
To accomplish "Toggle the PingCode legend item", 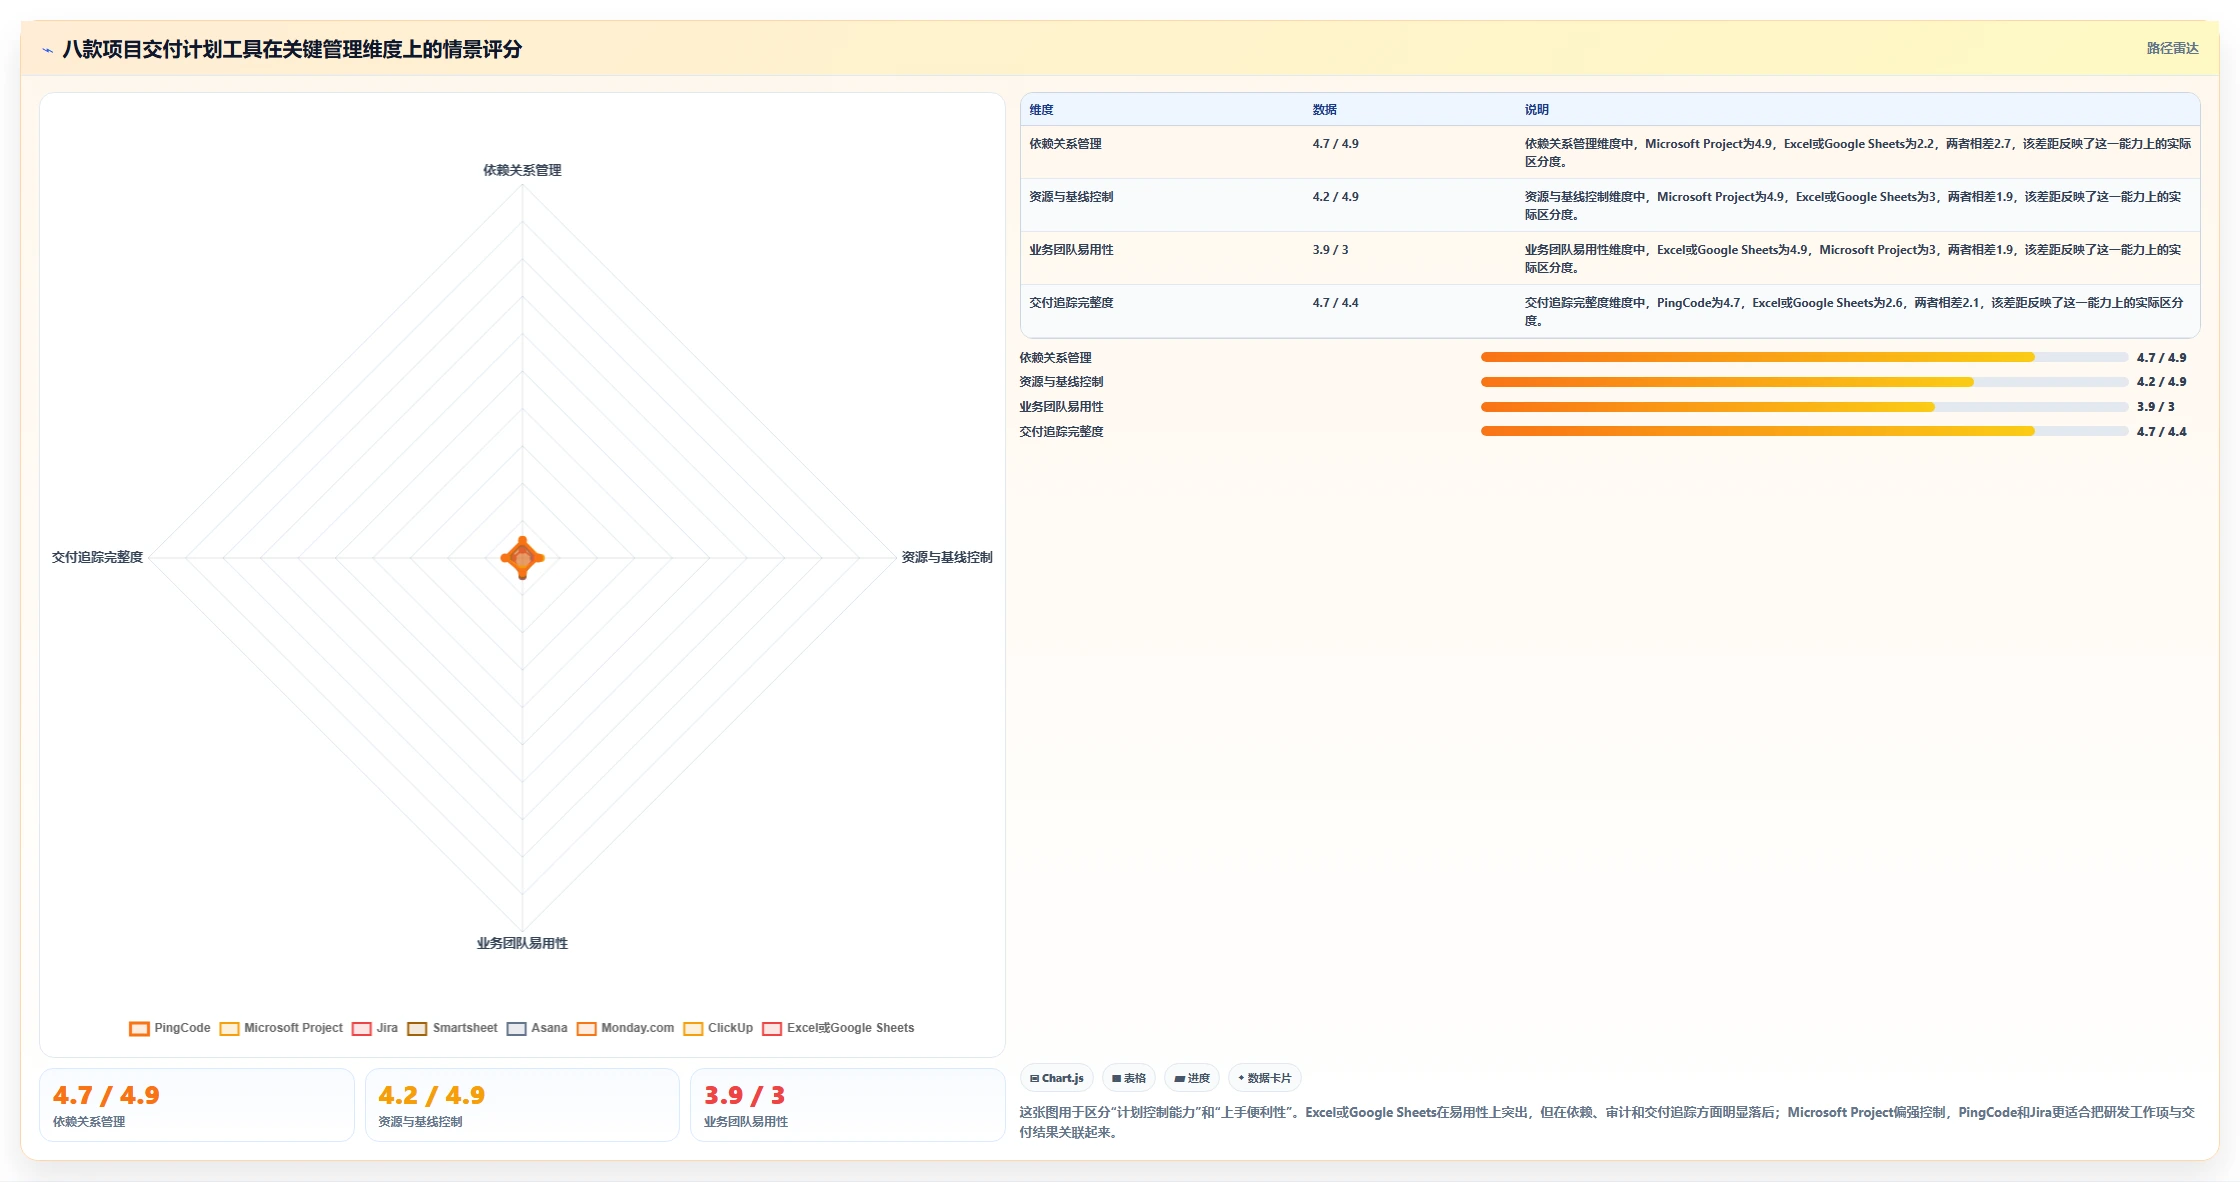I will 170,1028.
